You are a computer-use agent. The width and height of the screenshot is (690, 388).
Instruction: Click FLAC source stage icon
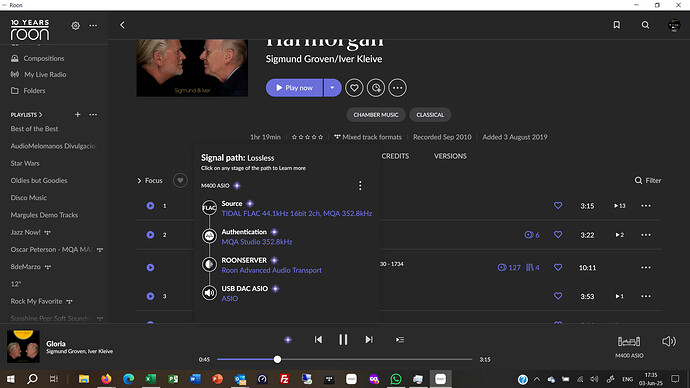click(x=209, y=208)
